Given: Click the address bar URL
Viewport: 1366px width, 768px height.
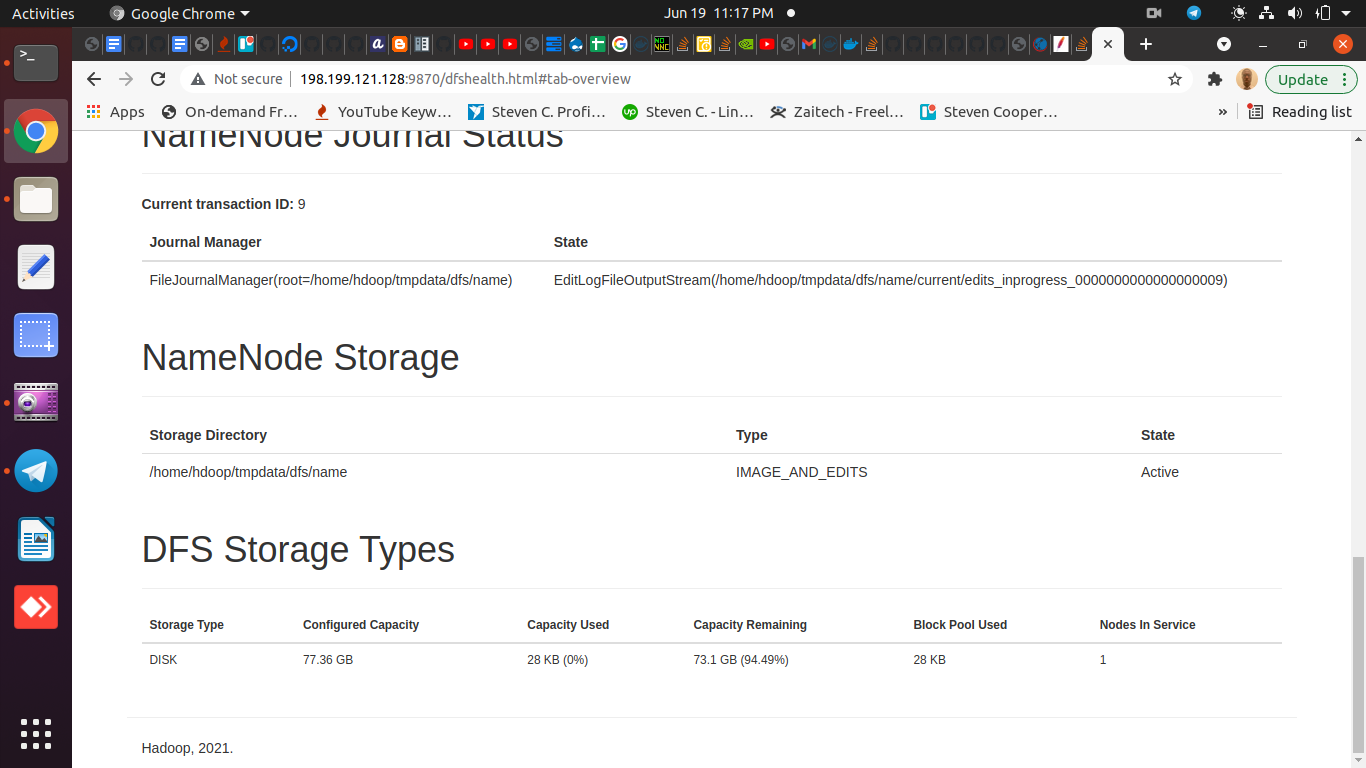Looking at the screenshot, I should coord(465,79).
